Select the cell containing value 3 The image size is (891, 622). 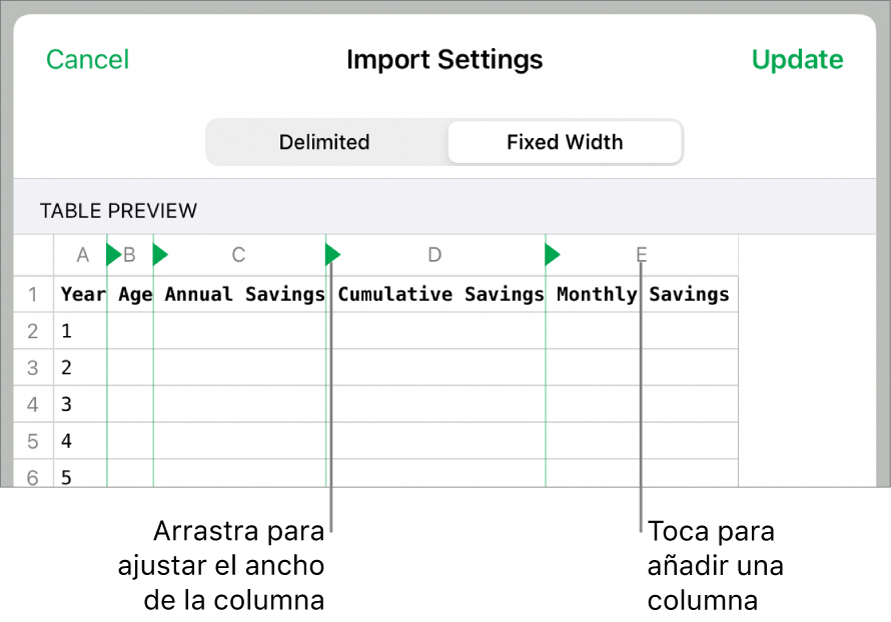66,404
